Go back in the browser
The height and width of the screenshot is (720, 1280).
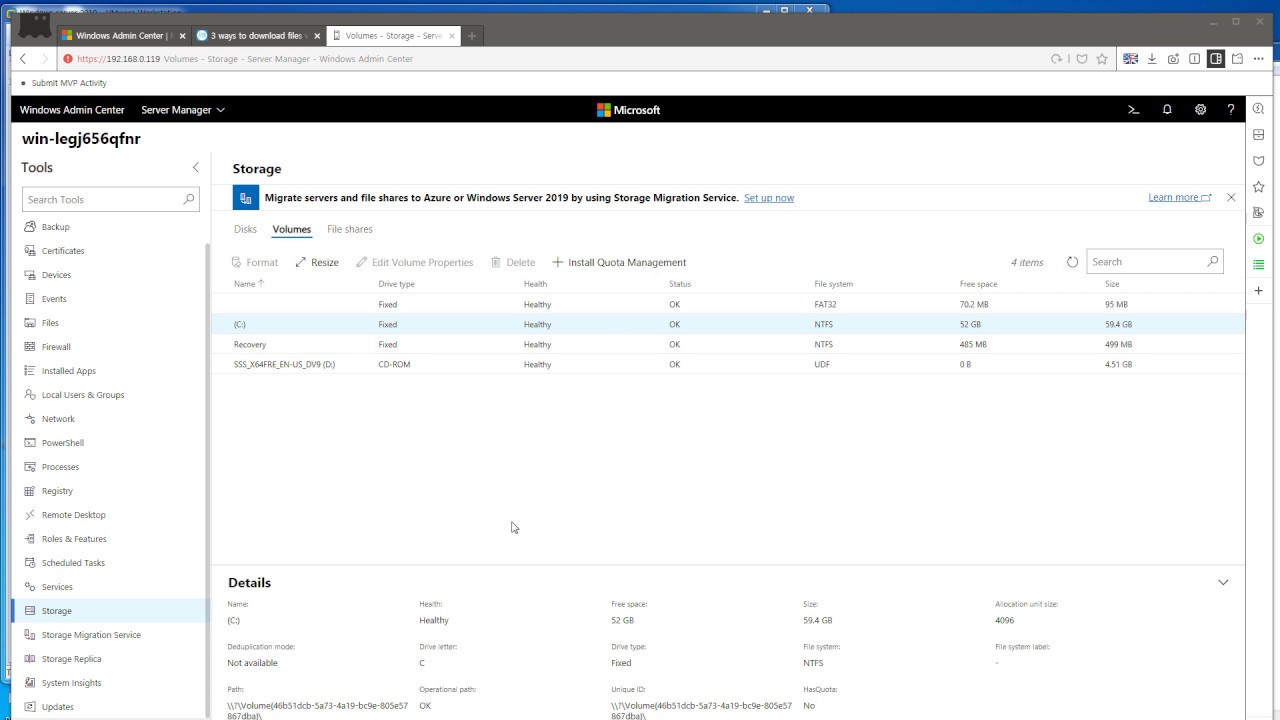[x=23, y=59]
